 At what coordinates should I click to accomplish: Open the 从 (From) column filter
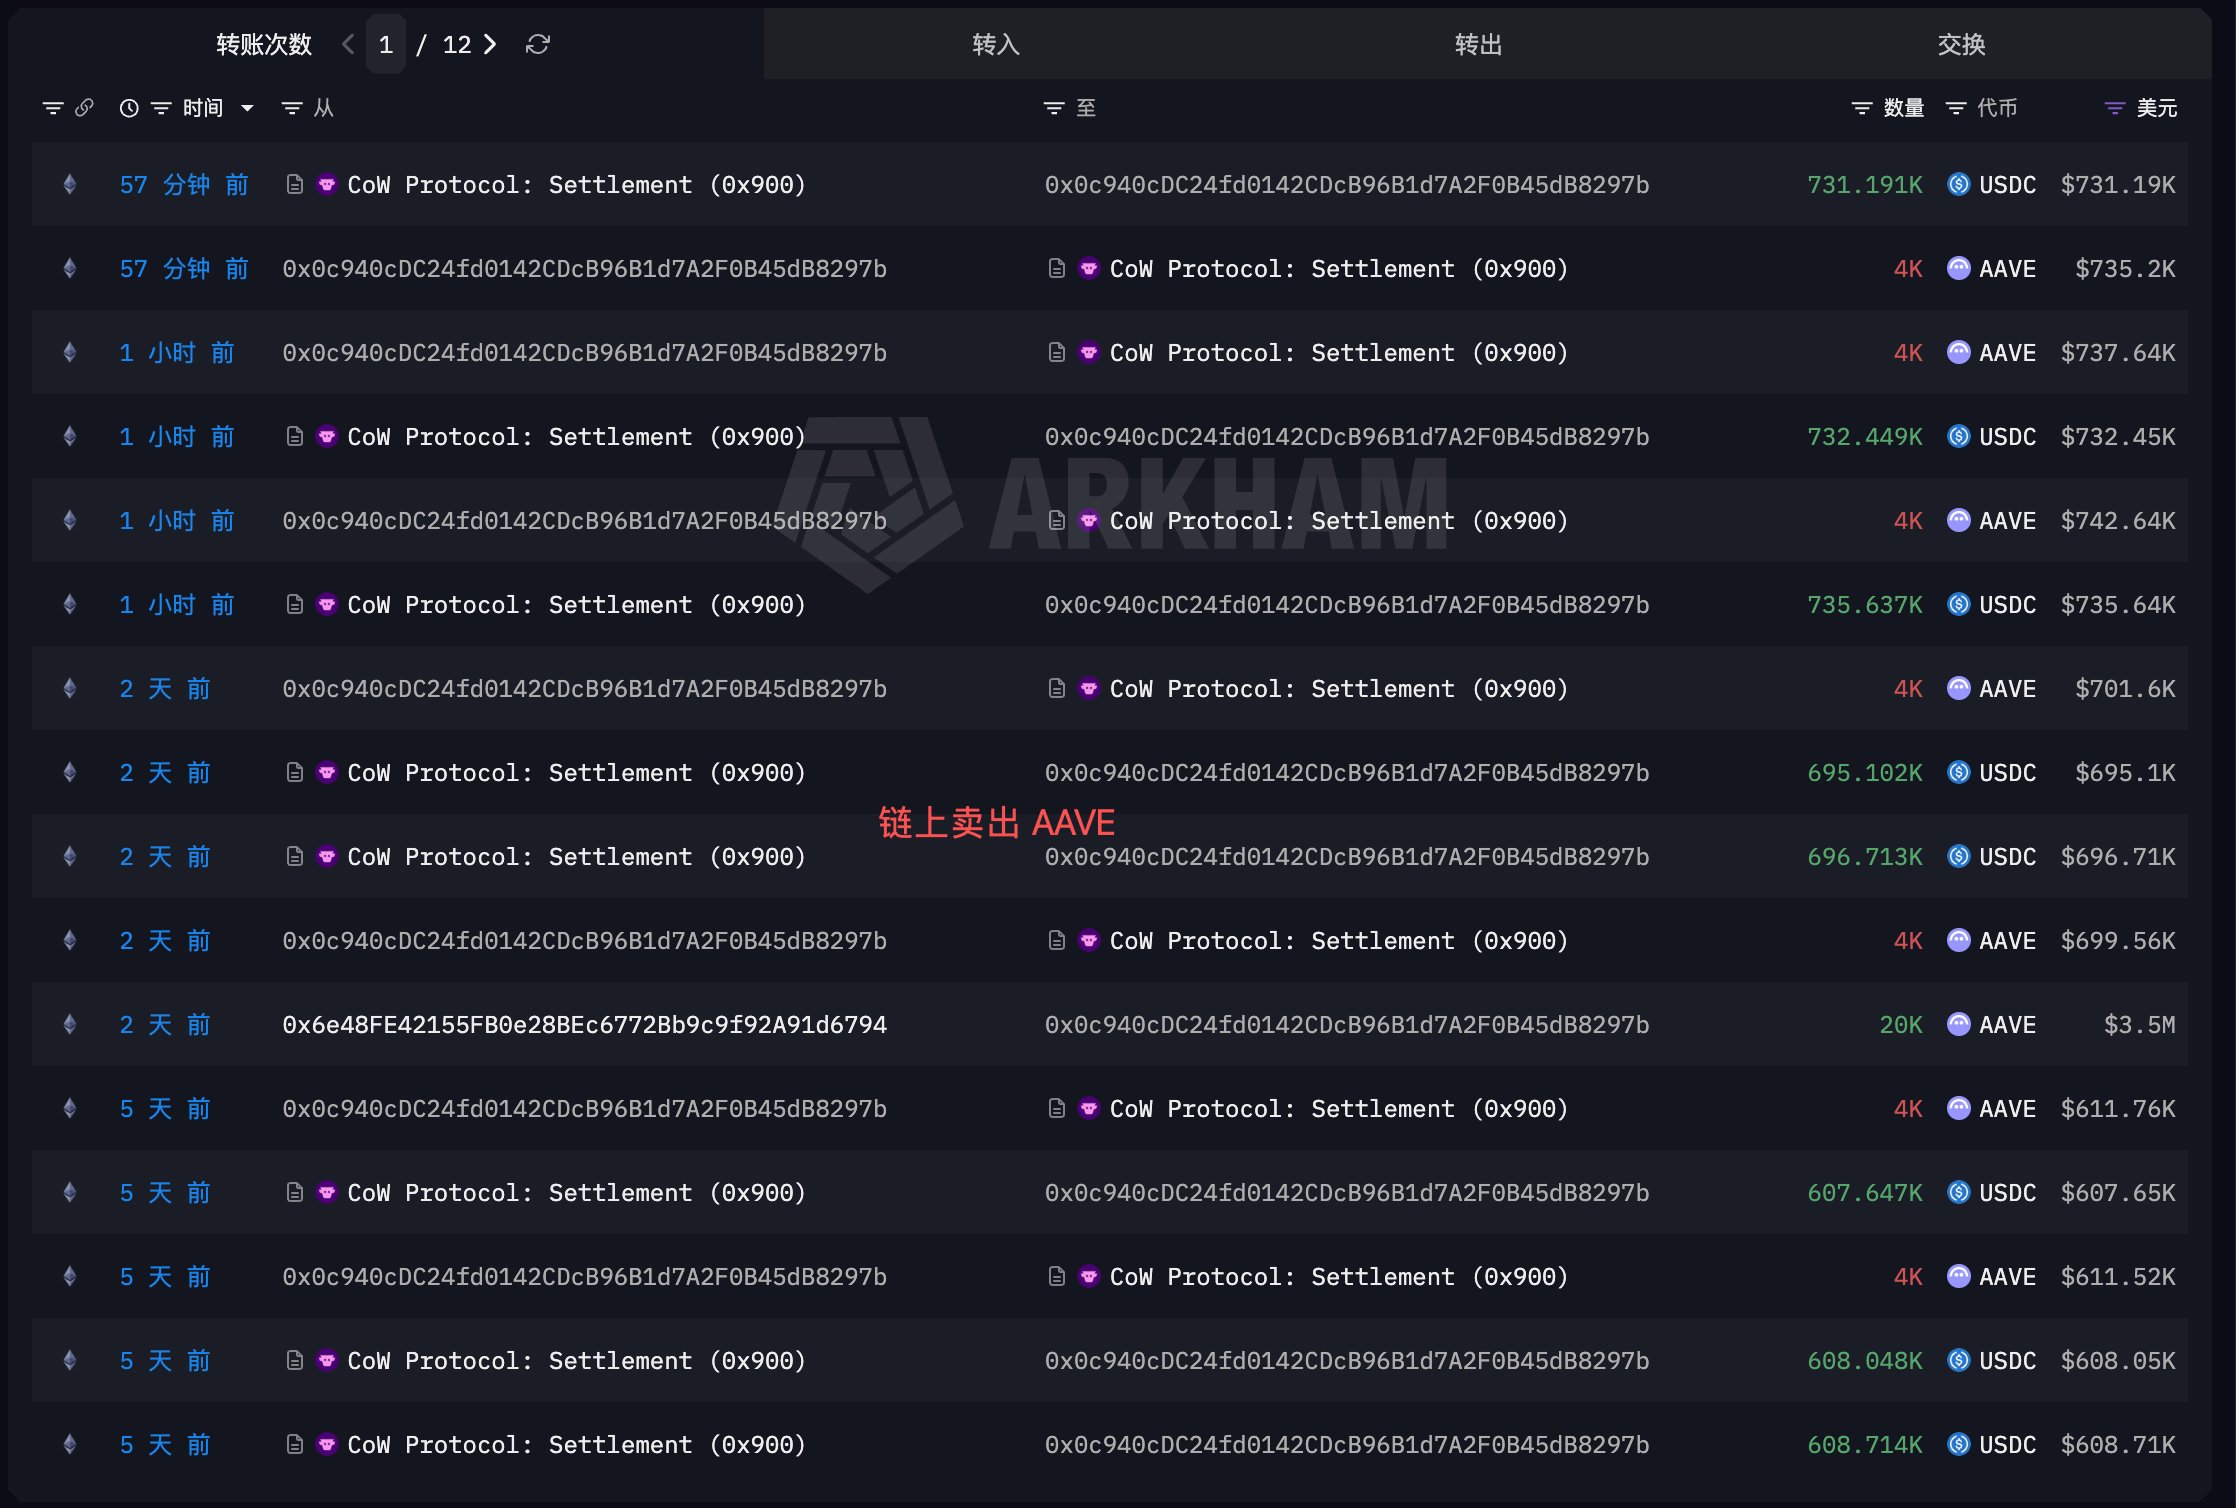292,108
